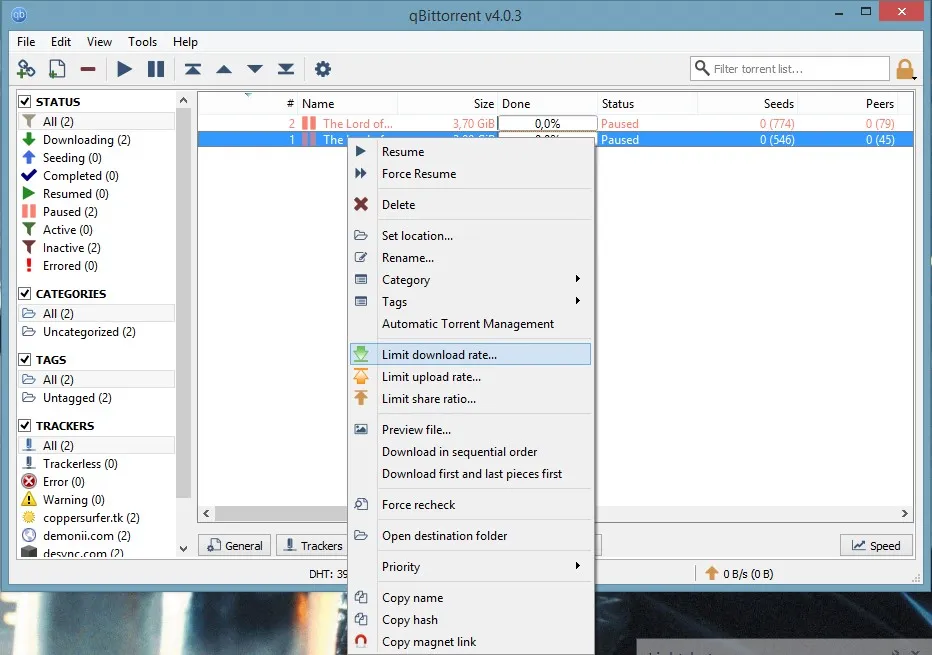Click the Filter torrent list search field

click(x=791, y=69)
